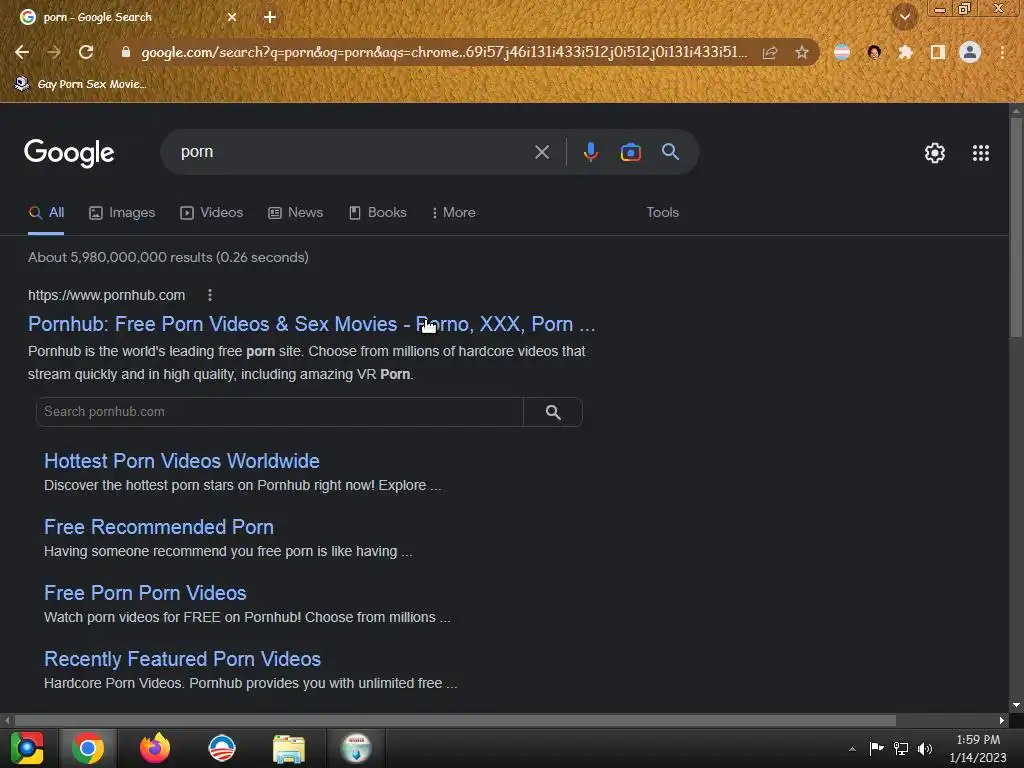
Task: Toggle the browser side panel
Action: point(938,52)
